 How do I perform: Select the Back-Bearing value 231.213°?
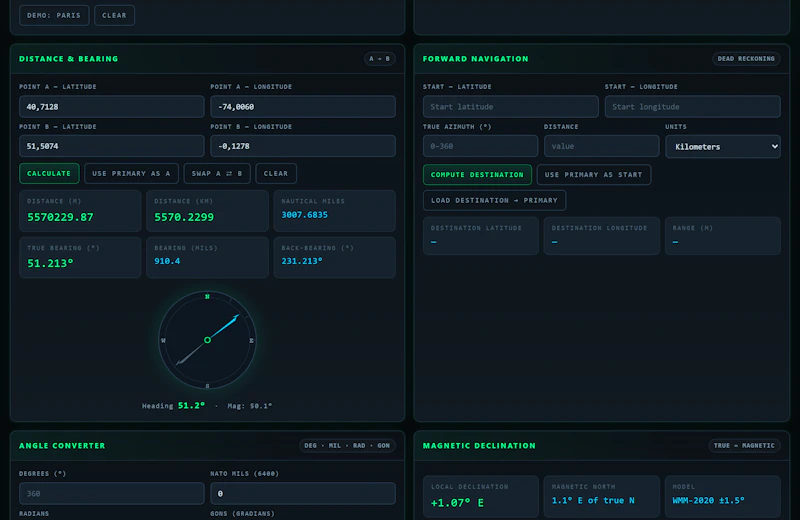302,261
